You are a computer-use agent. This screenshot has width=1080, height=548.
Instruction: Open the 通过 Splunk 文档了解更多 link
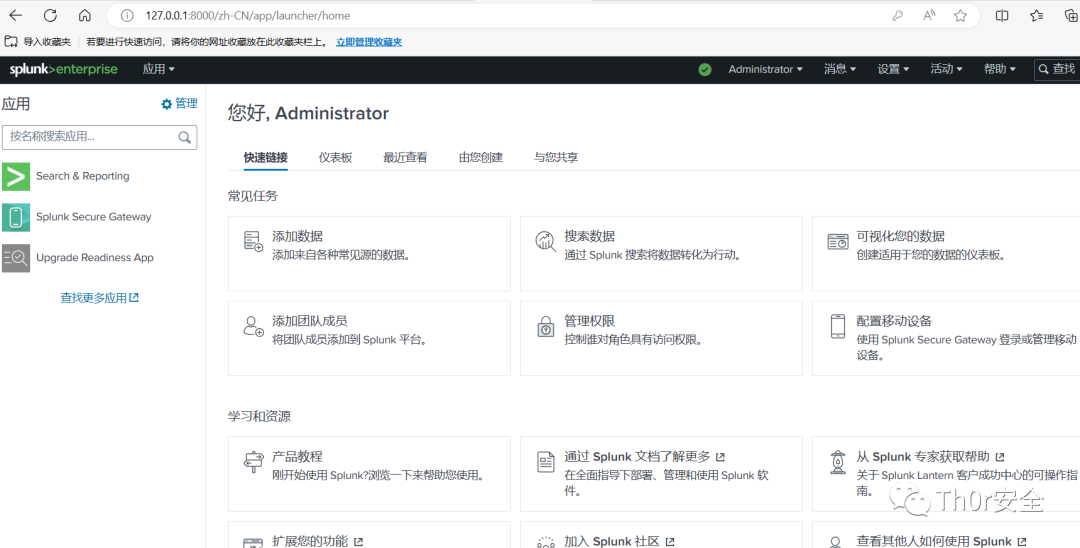(644, 456)
